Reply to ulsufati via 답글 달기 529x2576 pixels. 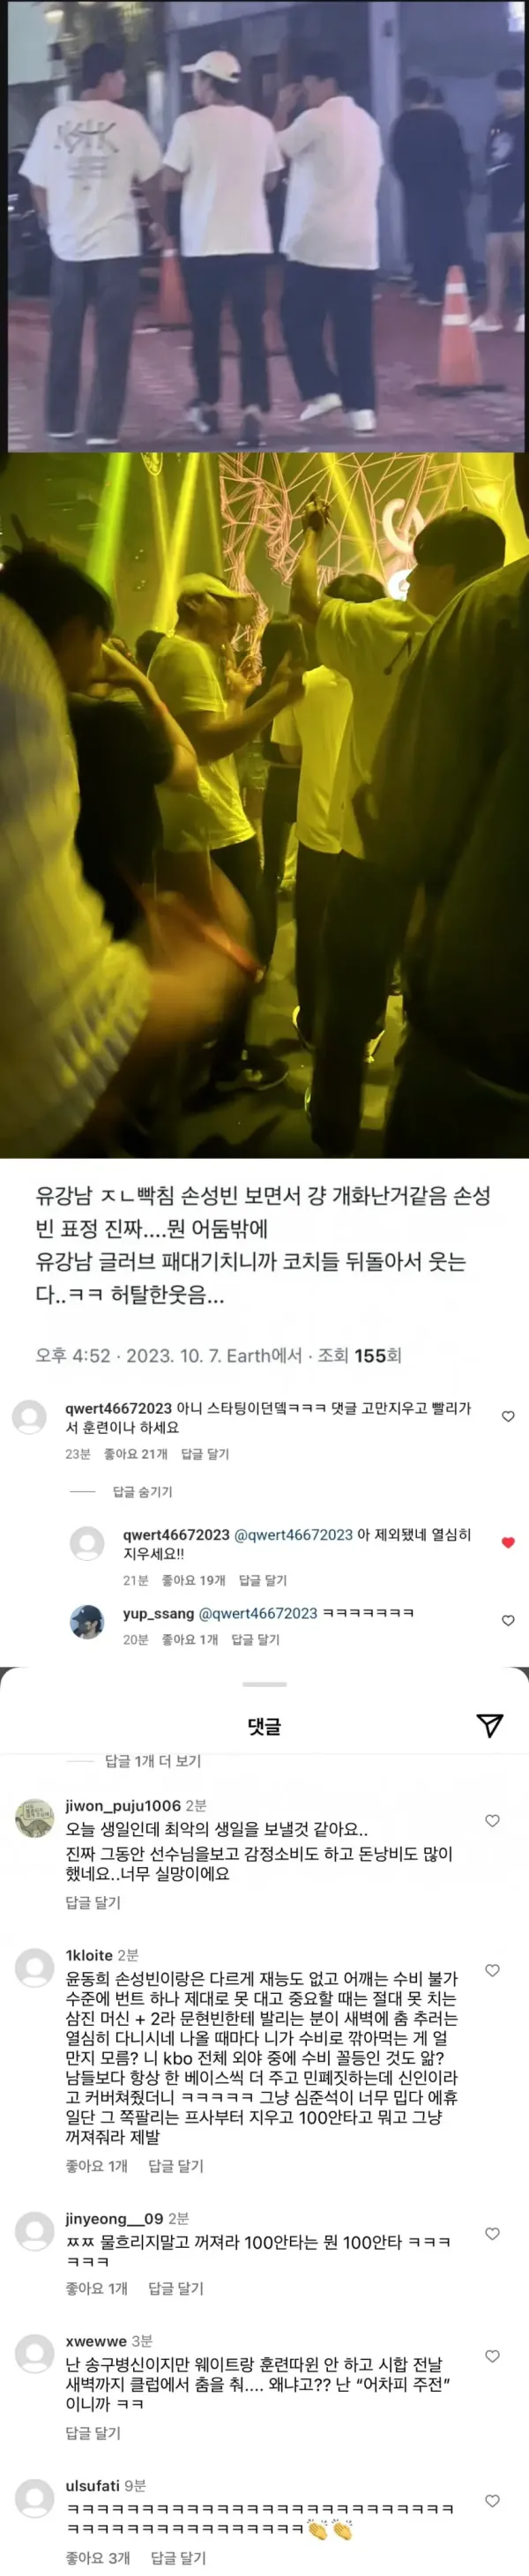pyautogui.click(x=178, y=2557)
